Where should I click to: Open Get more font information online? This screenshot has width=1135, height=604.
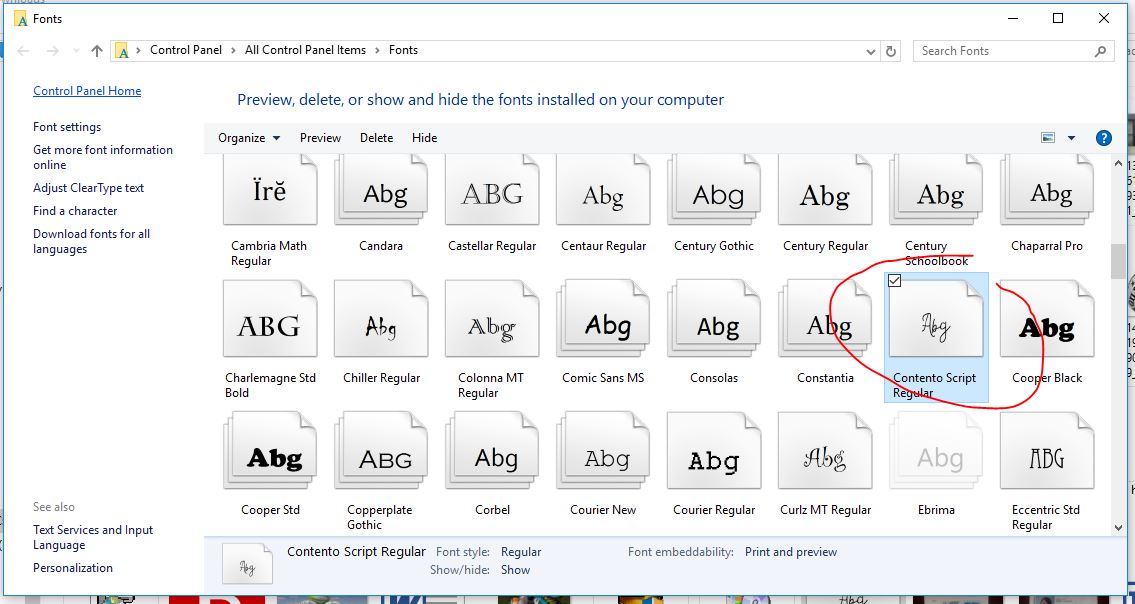click(x=103, y=157)
